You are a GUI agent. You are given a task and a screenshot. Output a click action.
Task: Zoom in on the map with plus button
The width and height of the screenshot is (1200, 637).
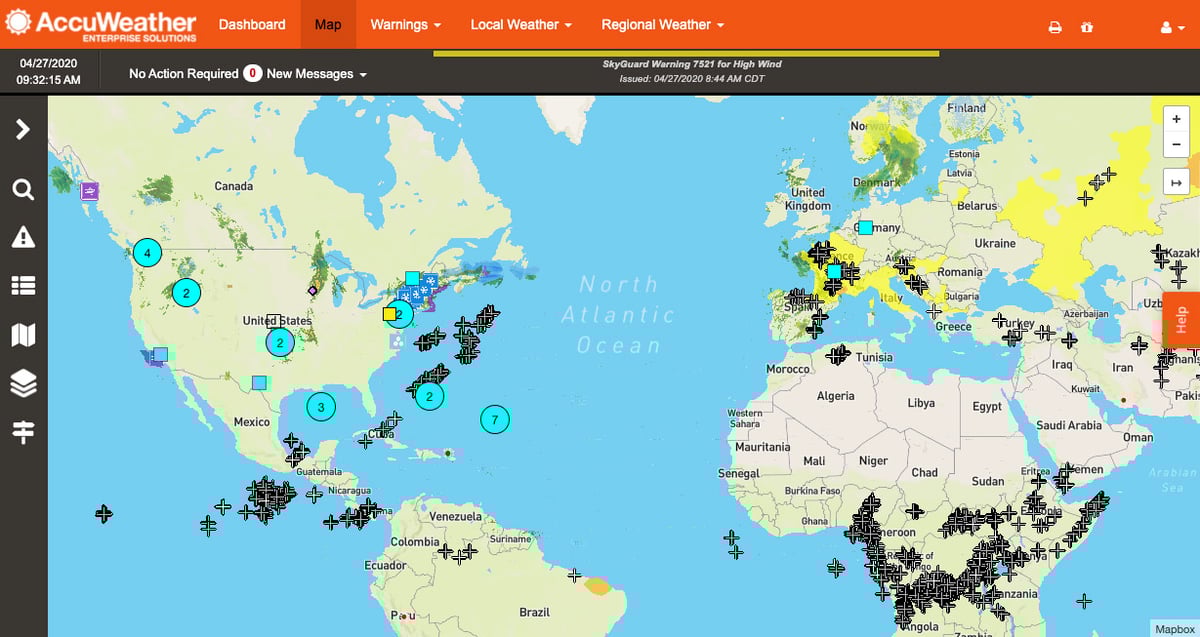click(1177, 118)
